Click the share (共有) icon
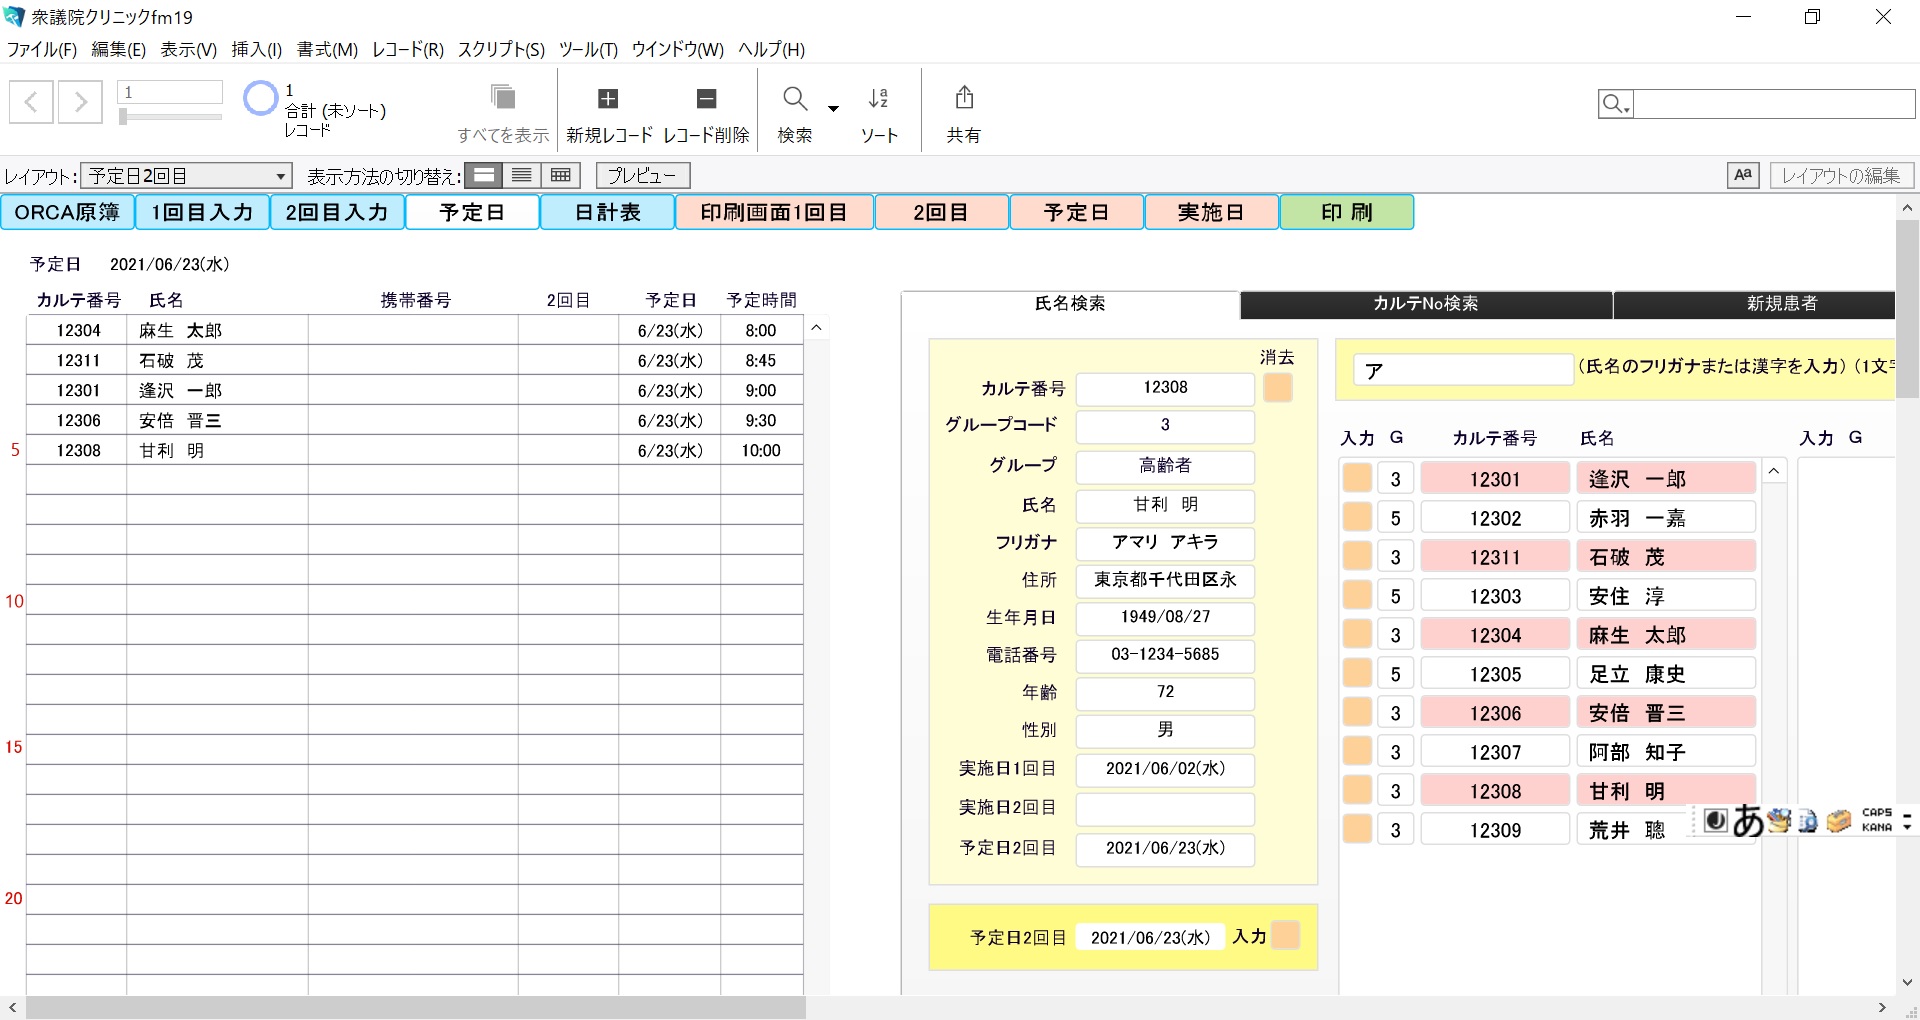Viewport: 1920px width, 1020px height. (x=964, y=97)
